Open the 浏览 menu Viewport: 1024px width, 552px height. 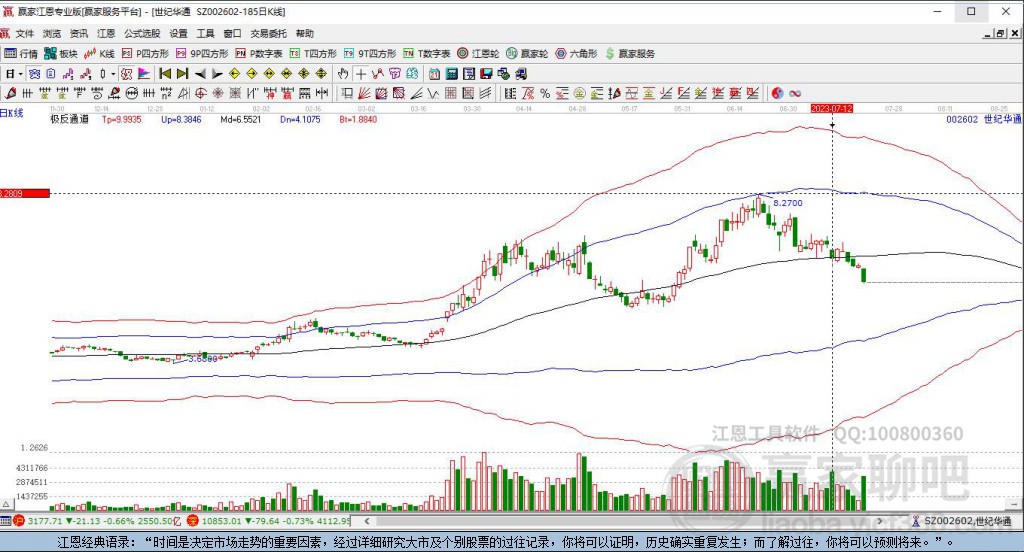tap(52, 33)
